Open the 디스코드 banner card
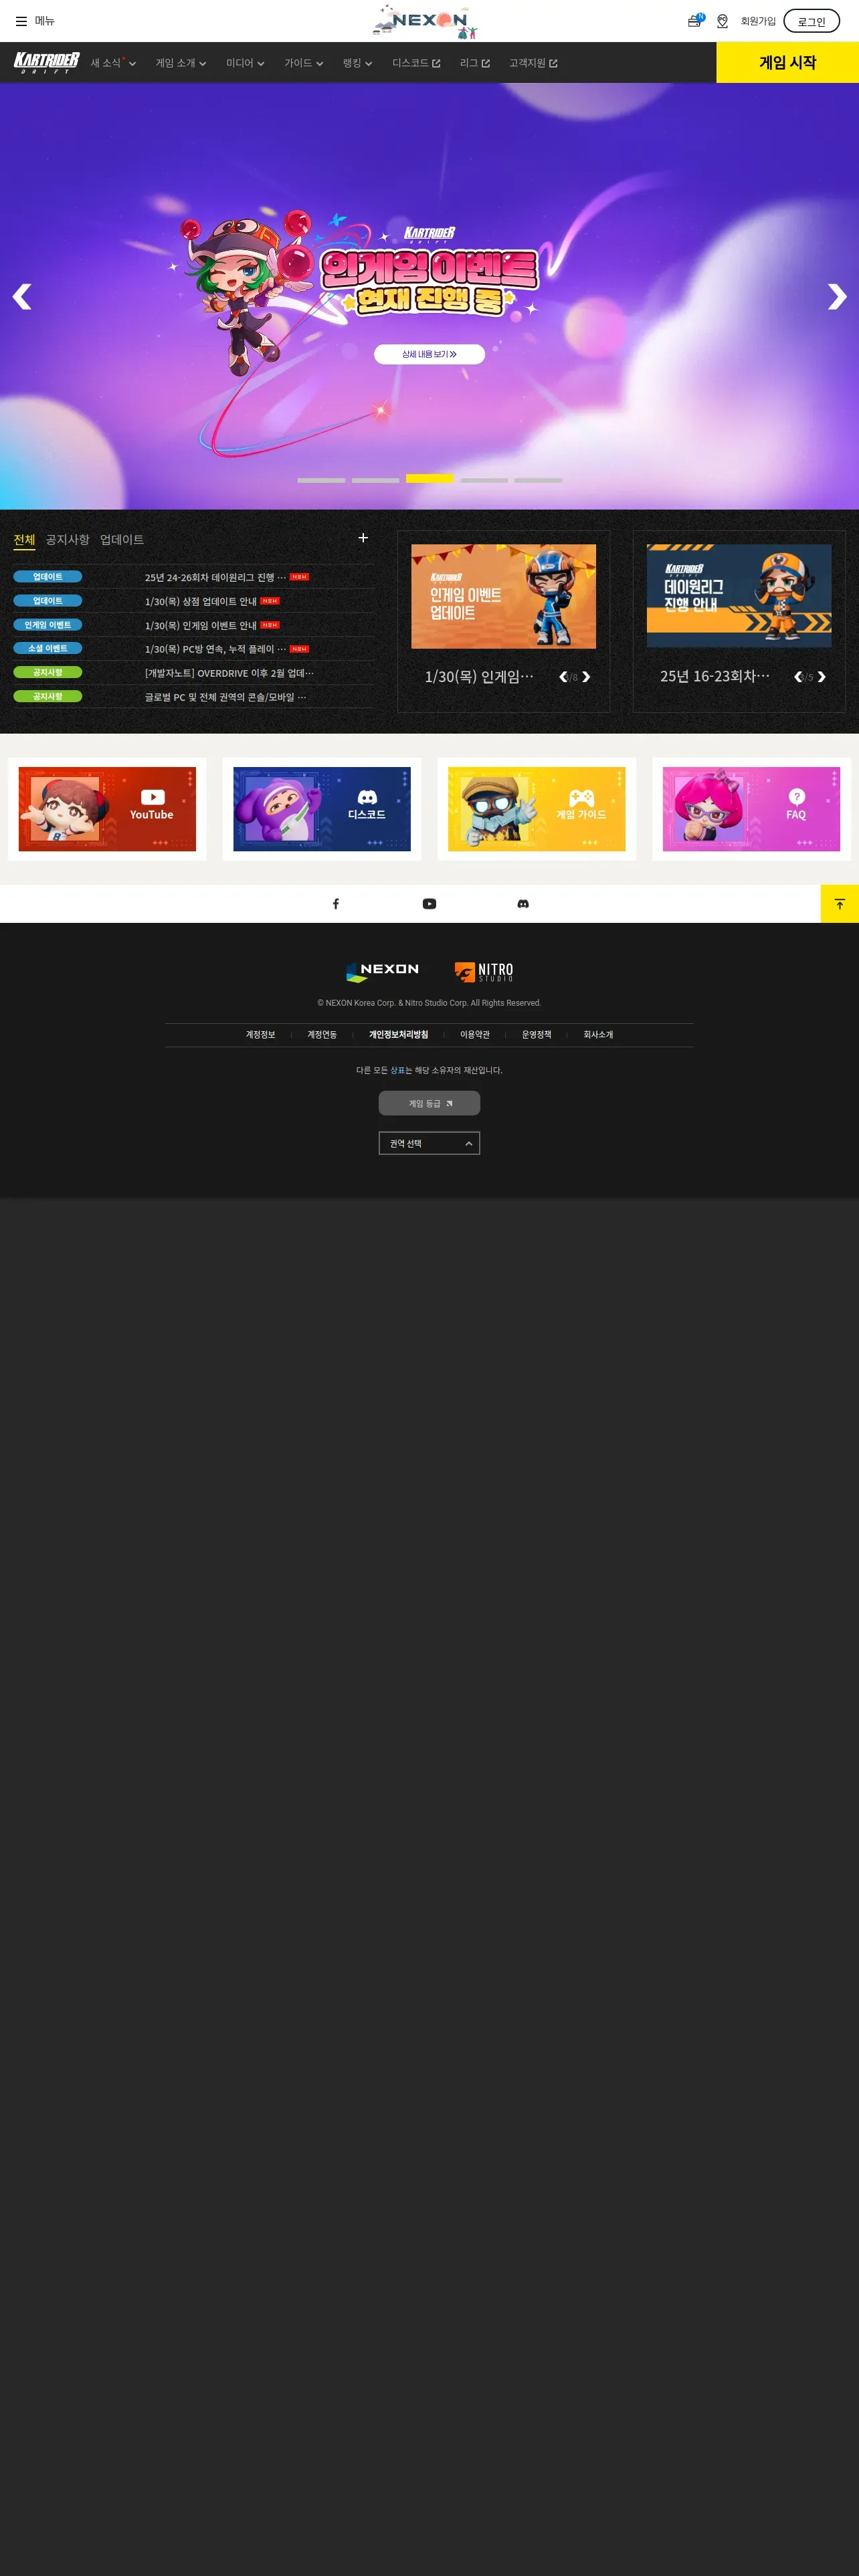Image resolution: width=859 pixels, height=2576 pixels. [x=322, y=809]
